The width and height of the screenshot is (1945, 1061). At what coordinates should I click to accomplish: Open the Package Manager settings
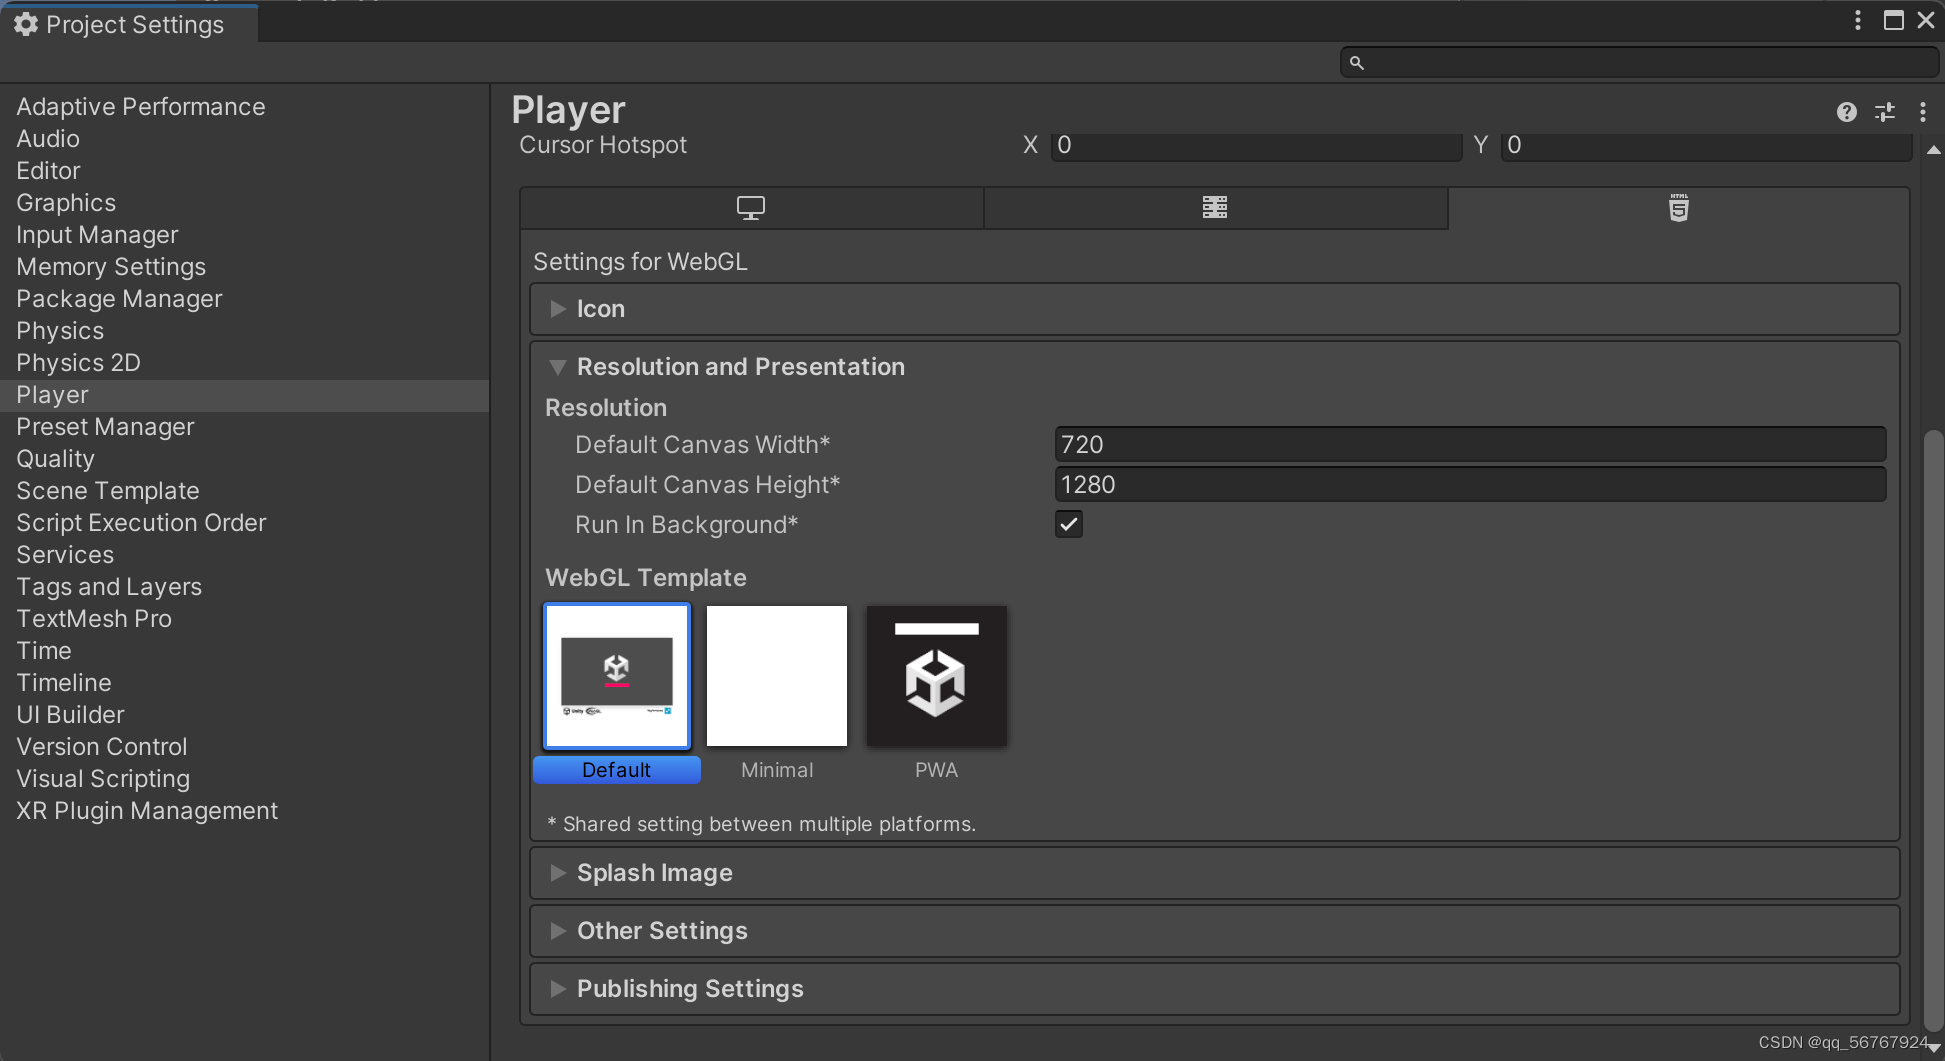click(118, 298)
